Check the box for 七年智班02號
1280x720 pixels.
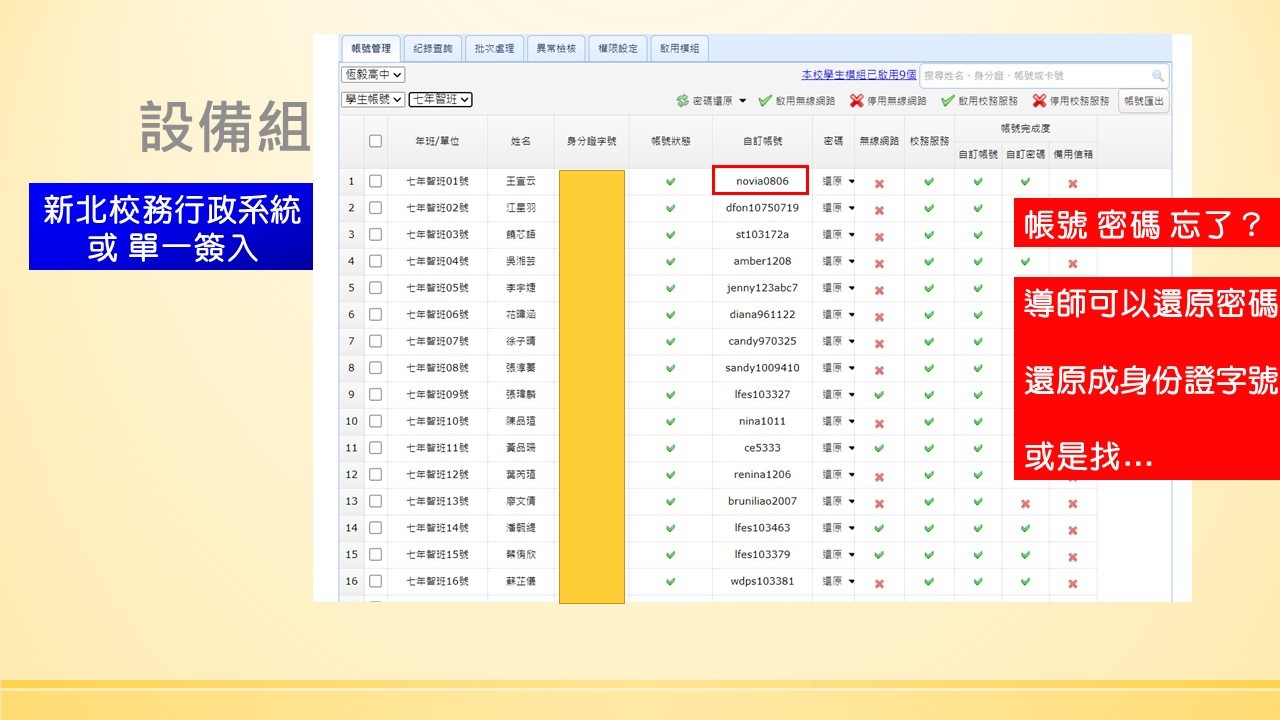coord(375,208)
